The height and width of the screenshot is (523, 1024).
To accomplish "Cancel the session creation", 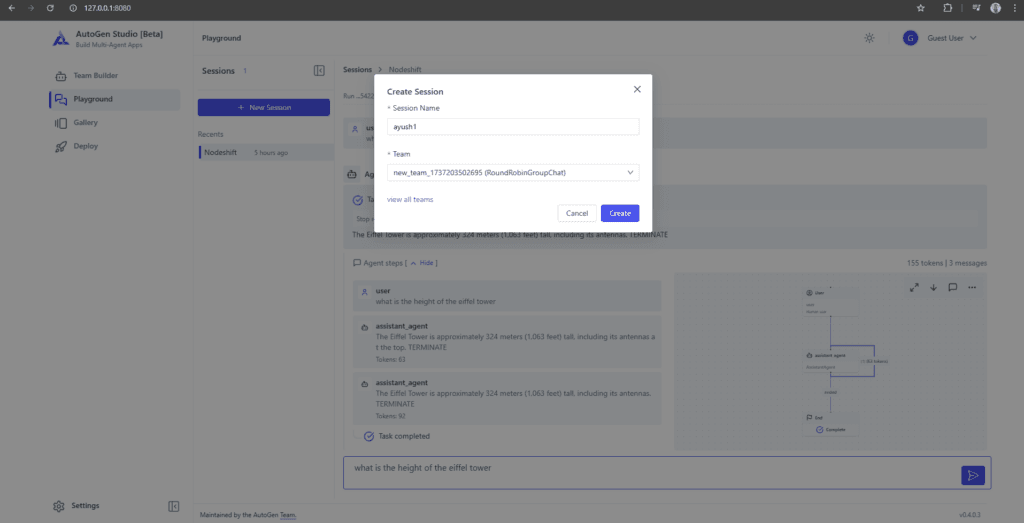I will tap(577, 214).
